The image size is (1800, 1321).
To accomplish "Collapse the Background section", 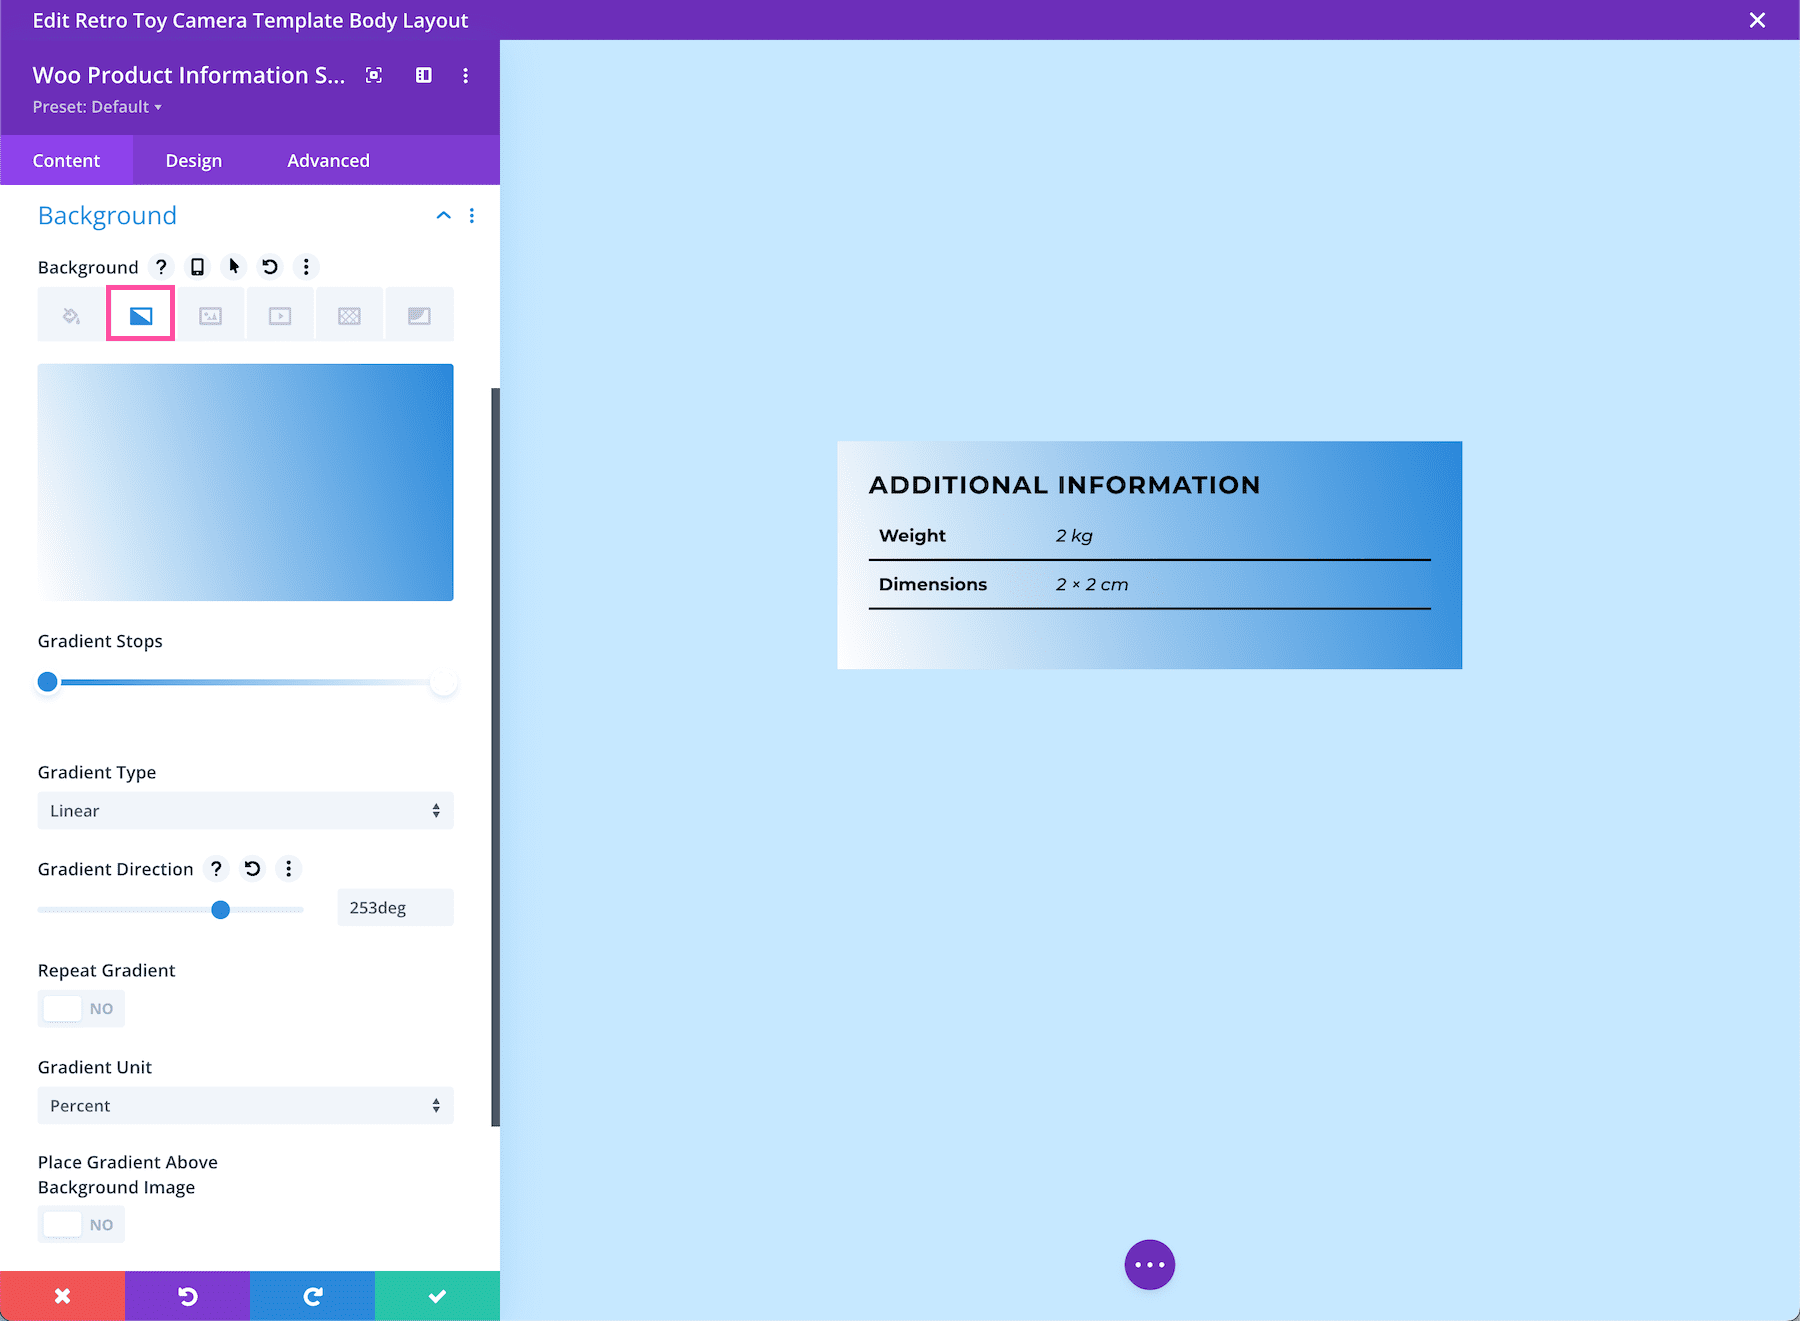I will (443, 215).
